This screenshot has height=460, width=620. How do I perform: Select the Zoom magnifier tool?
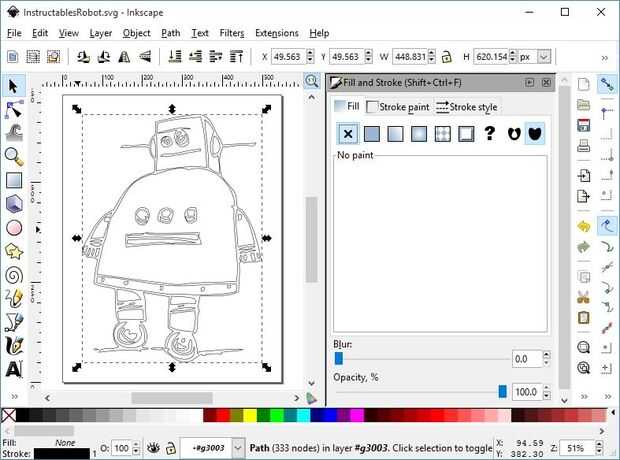tap(14, 156)
